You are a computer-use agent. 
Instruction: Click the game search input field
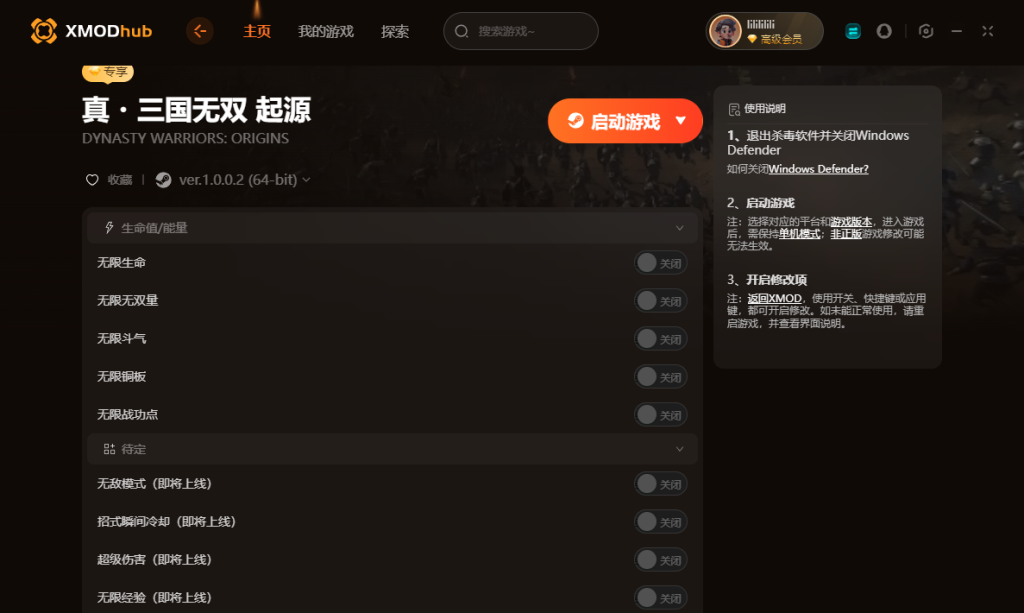pos(521,31)
